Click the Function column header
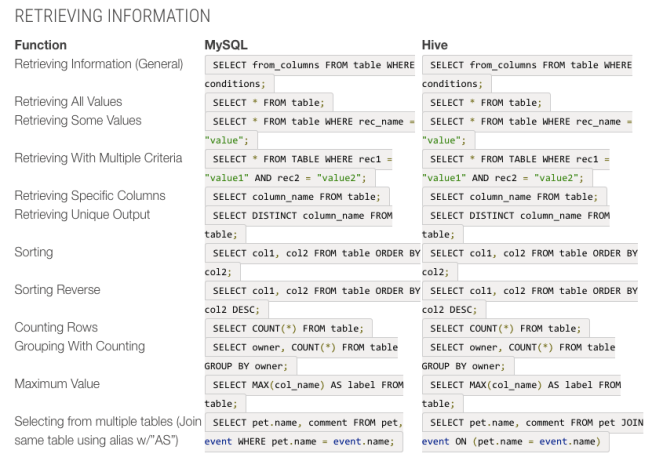 coord(41,45)
